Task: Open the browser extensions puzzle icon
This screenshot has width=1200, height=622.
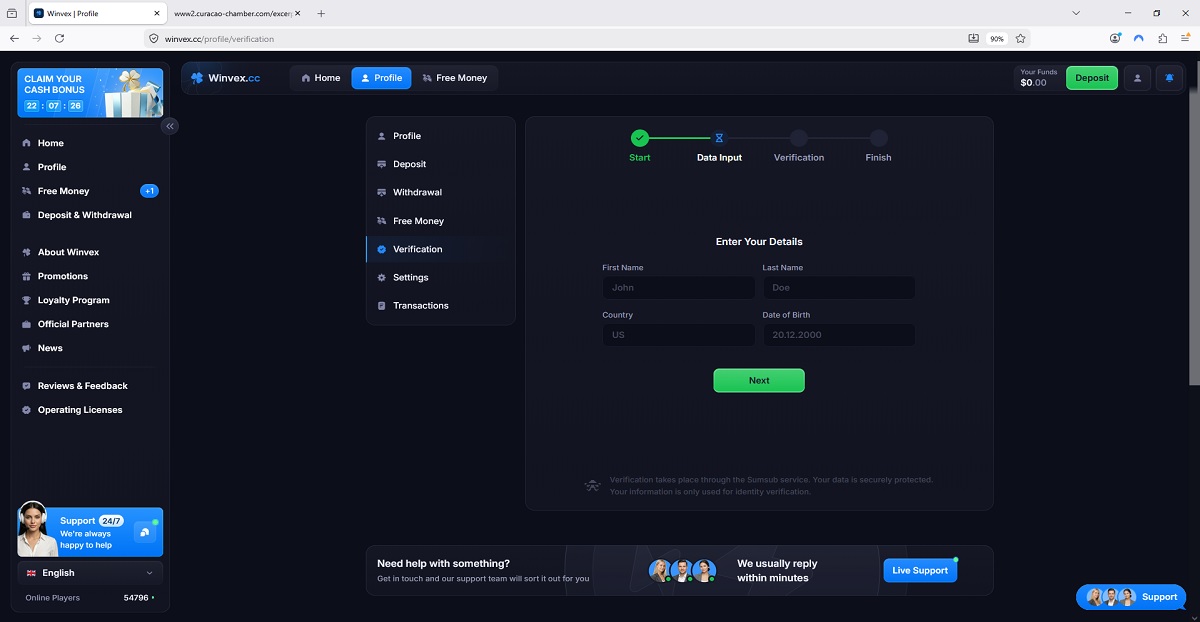Action: (1163, 38)
